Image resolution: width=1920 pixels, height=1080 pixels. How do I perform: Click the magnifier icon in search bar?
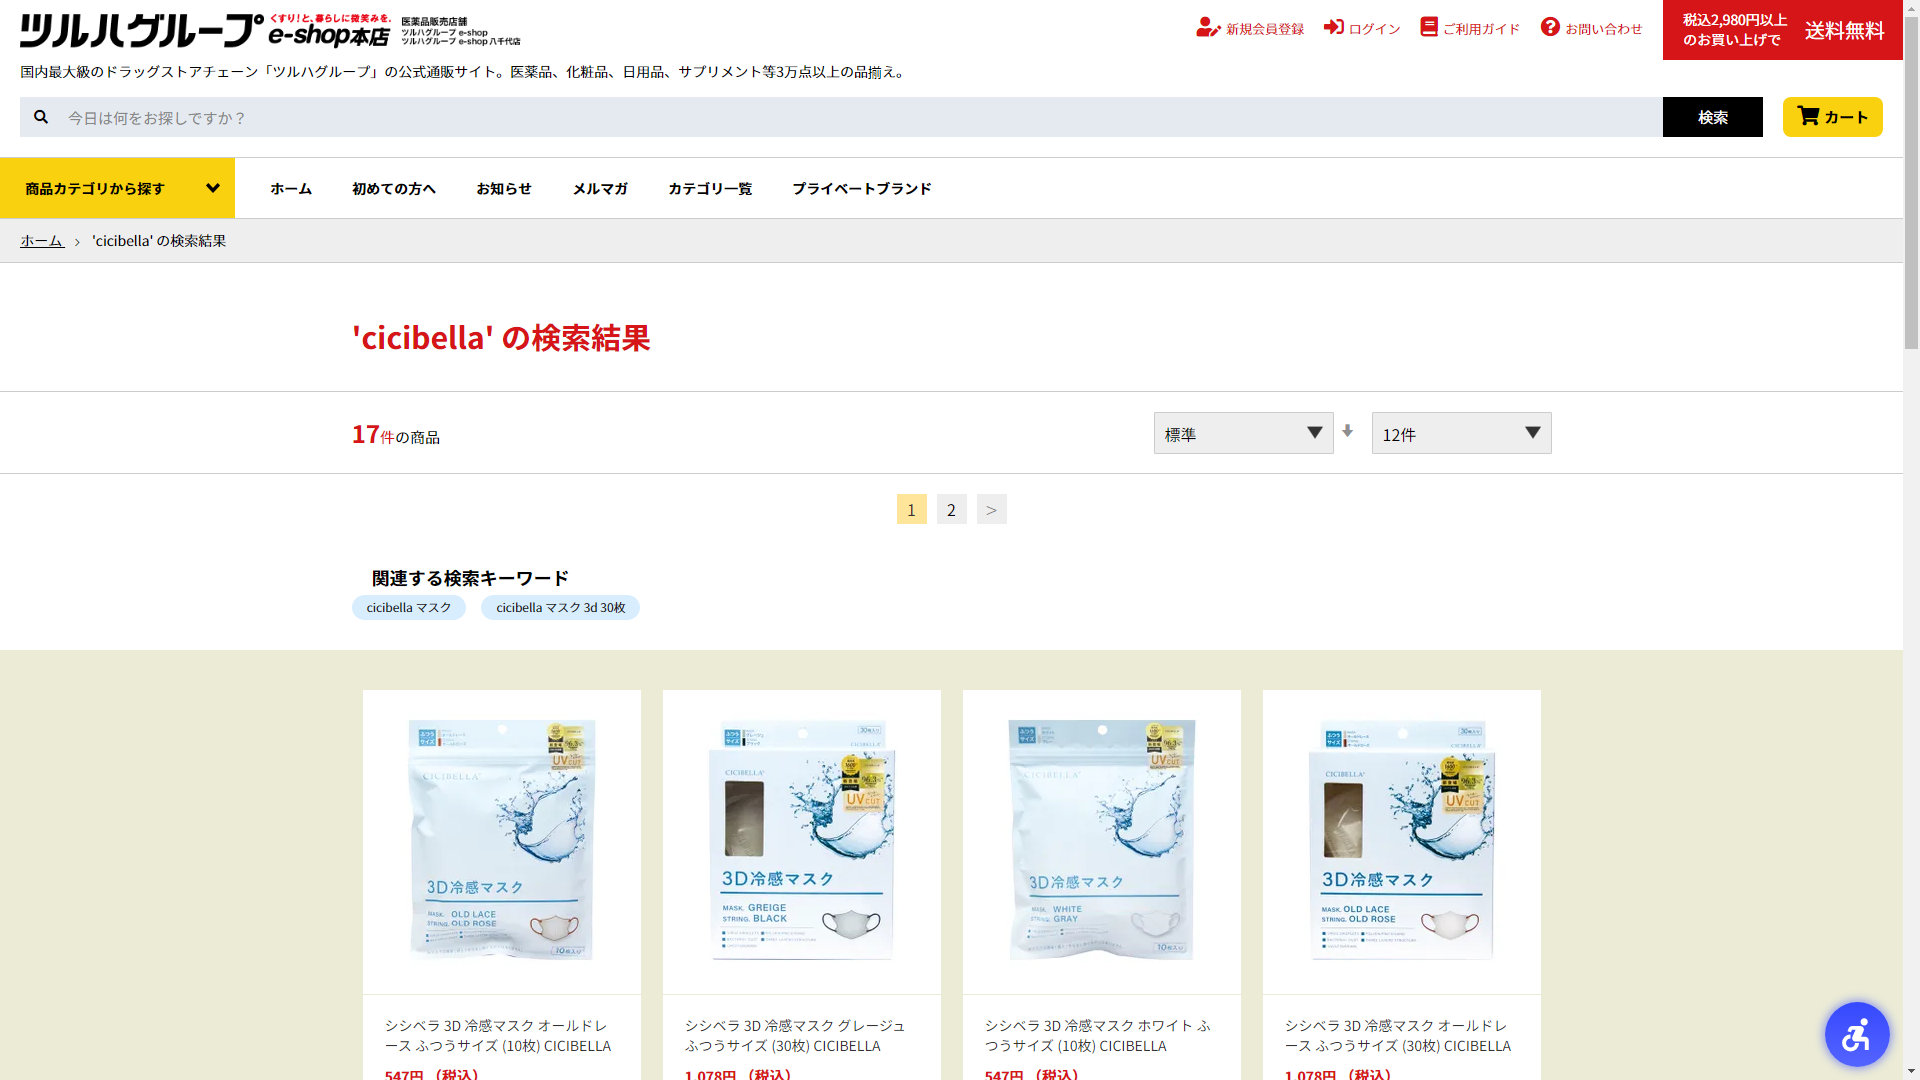[x=41, y=117]
